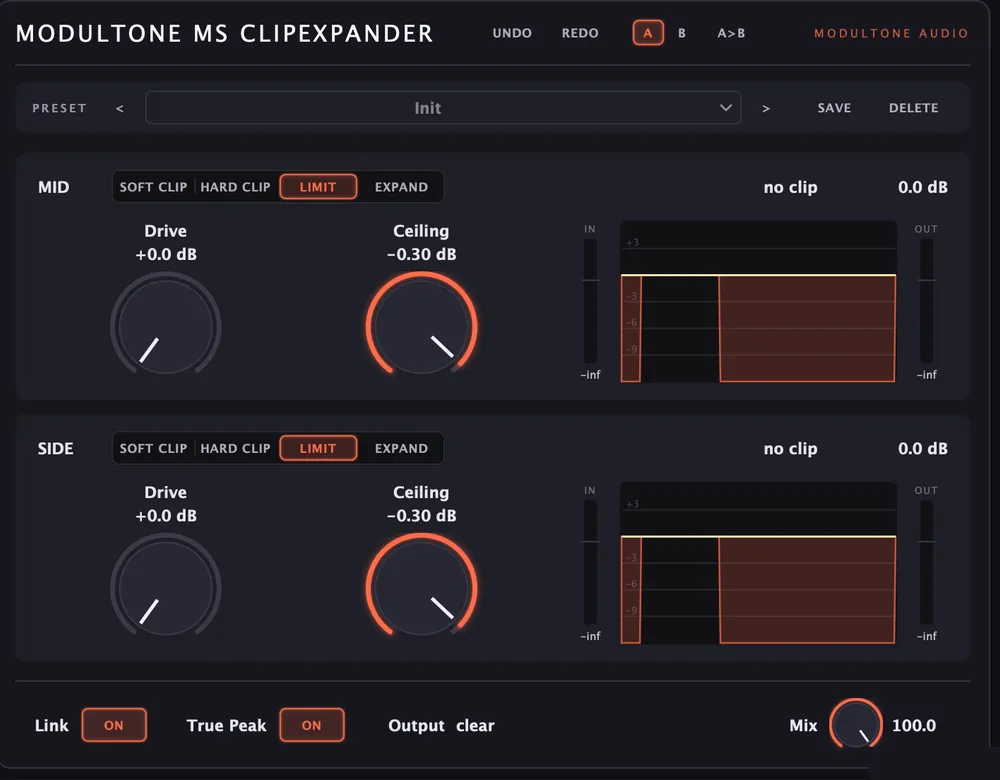Click SIDE Ceiling value −0.30 dB

click(x=421, y=516)
